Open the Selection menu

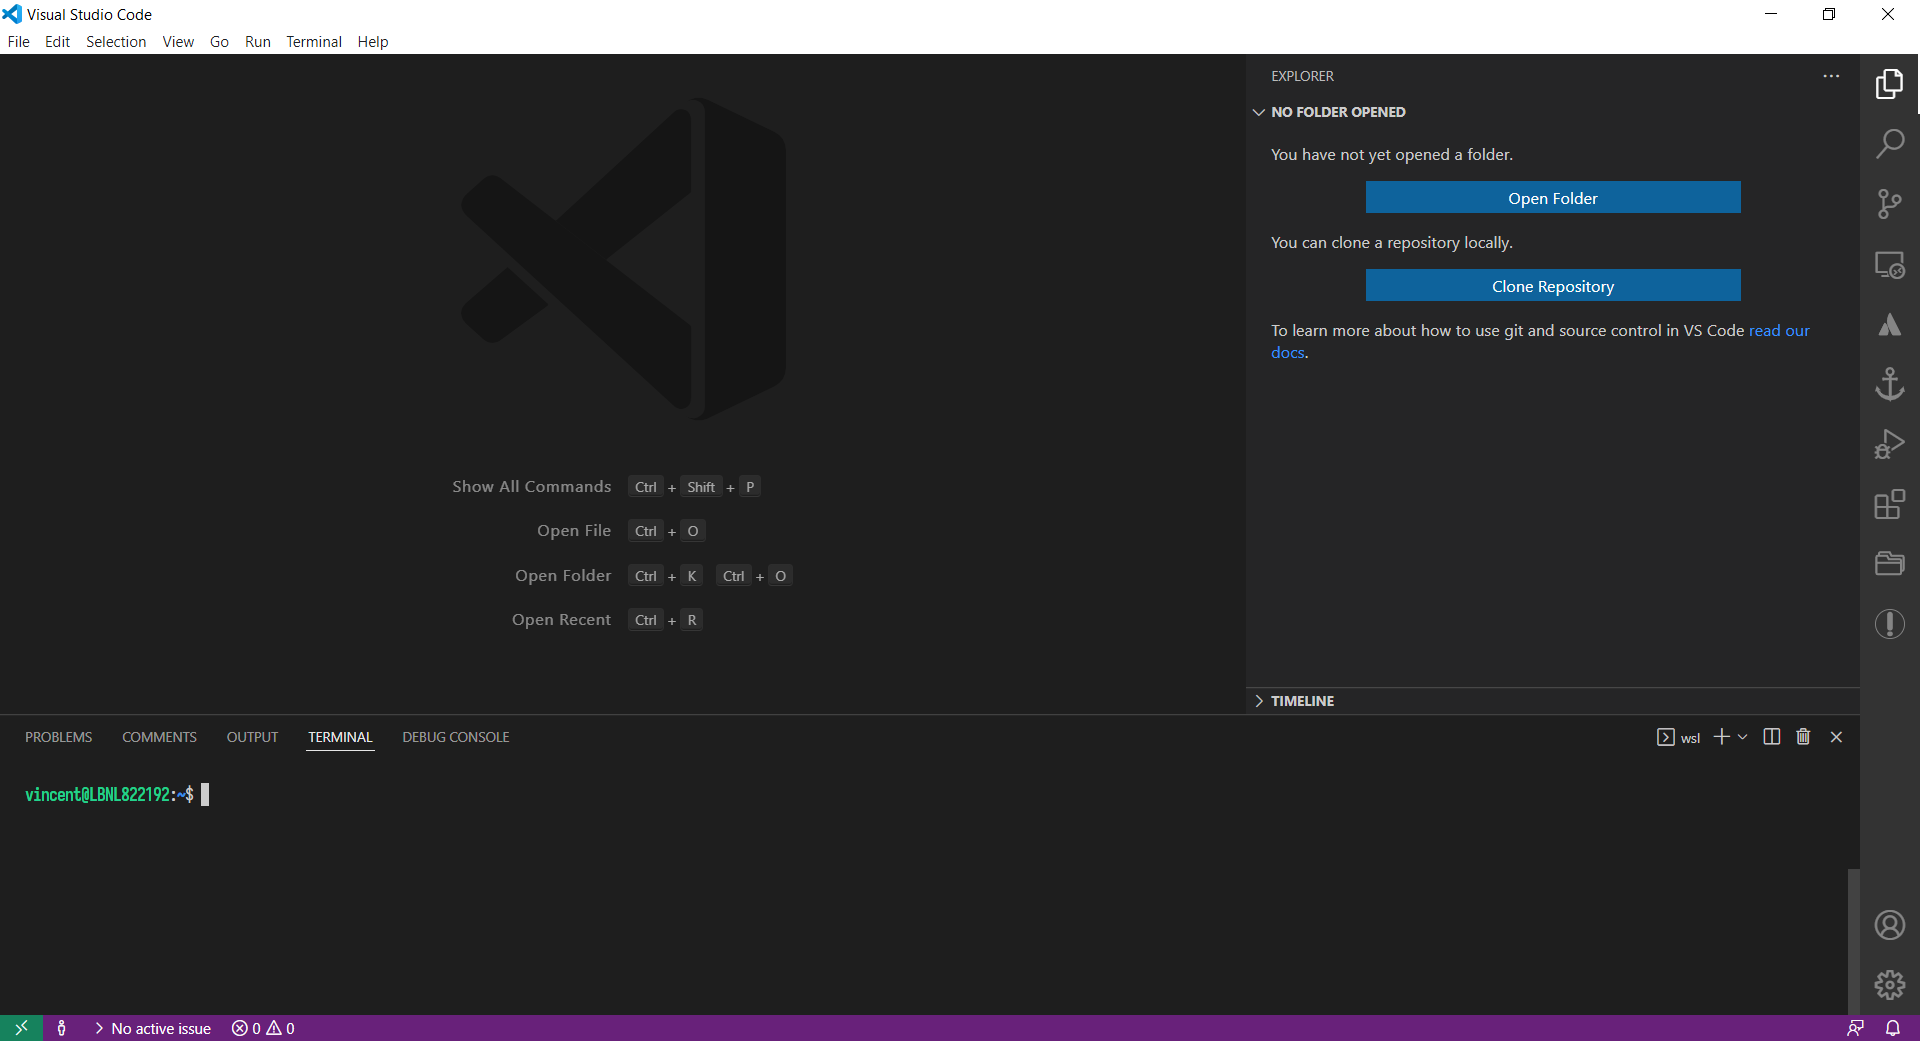116,42
